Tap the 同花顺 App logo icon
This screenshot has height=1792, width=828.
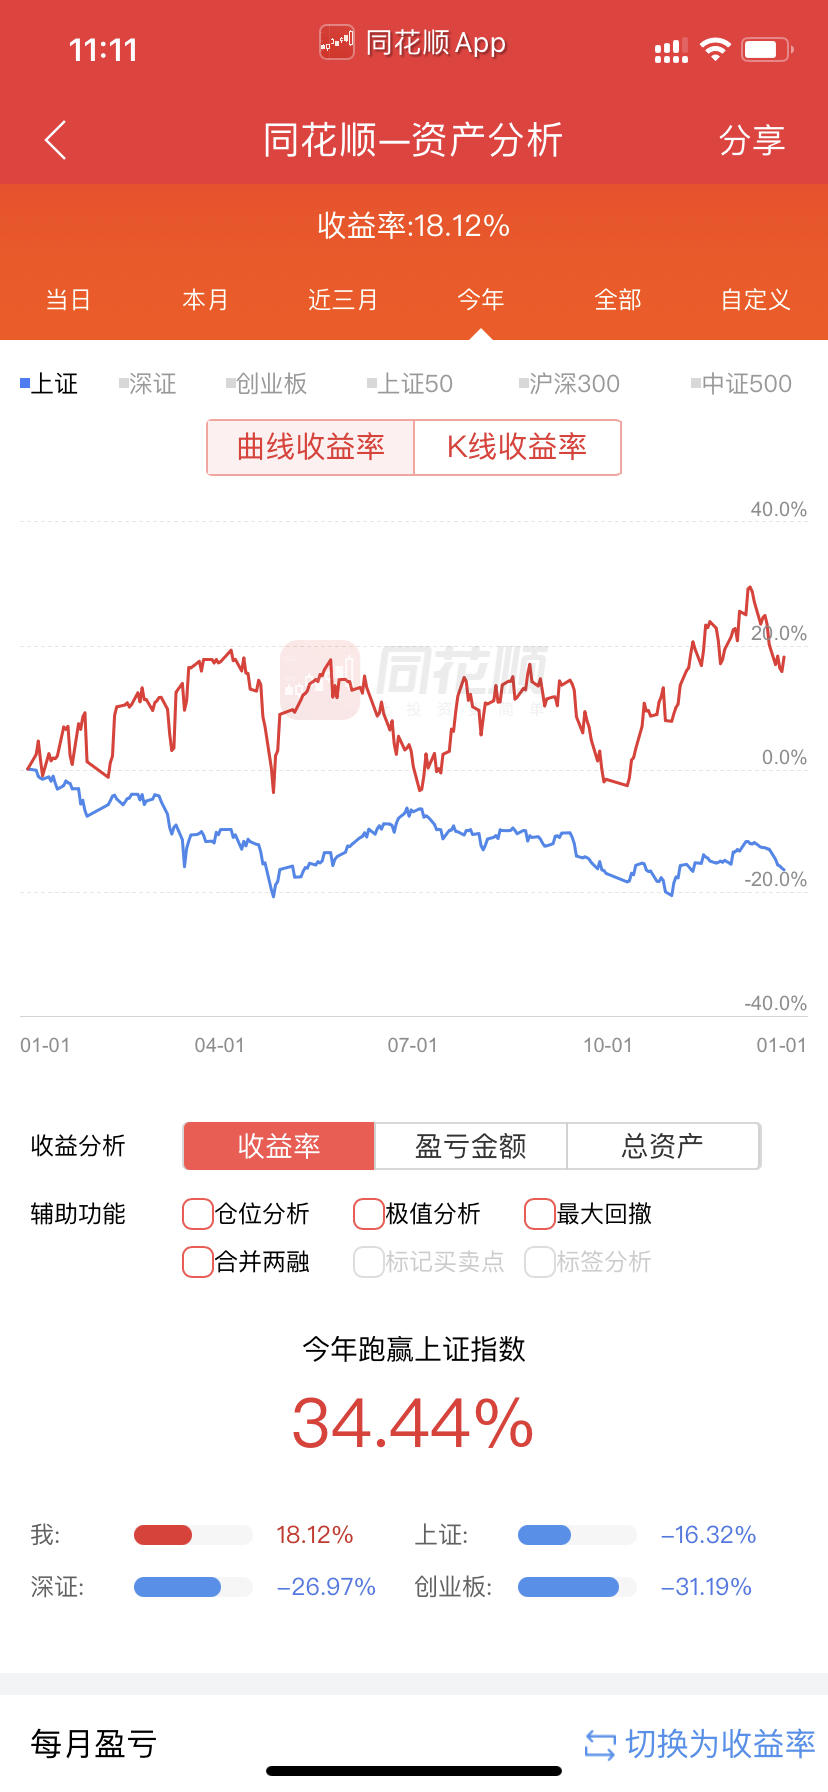coord(337,43)
